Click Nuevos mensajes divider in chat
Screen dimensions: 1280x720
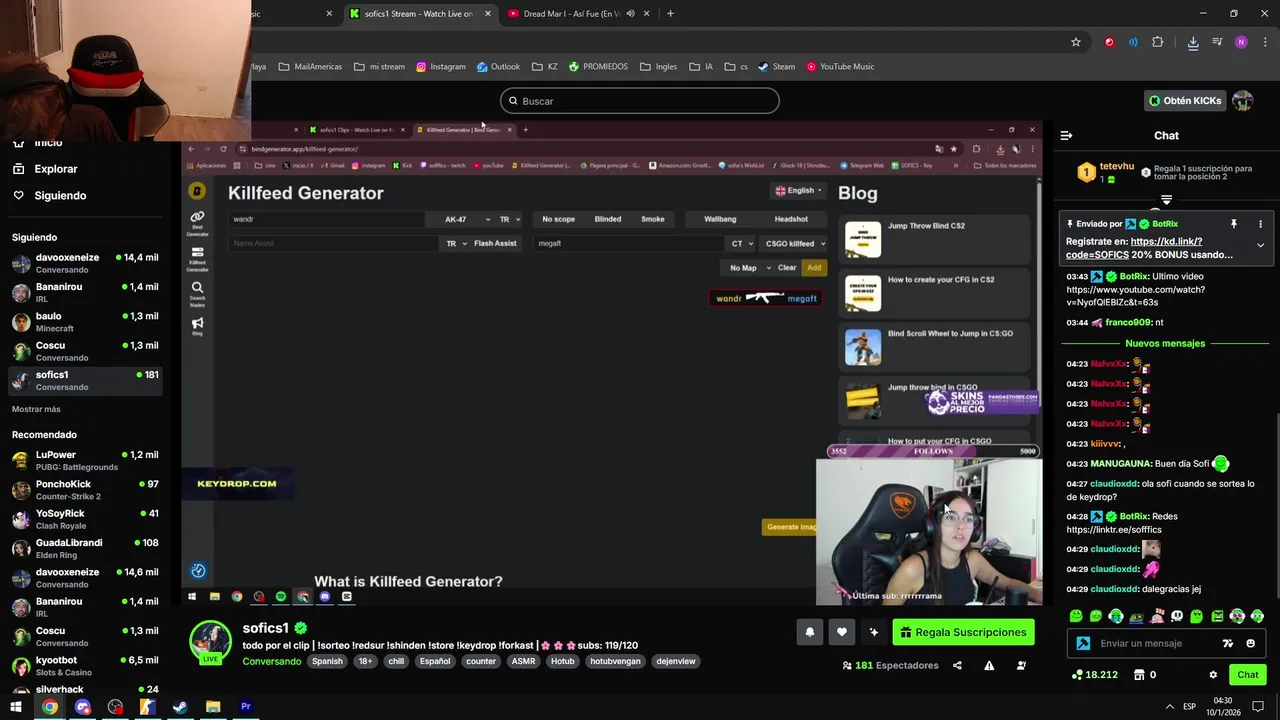tap(1165, 343)
